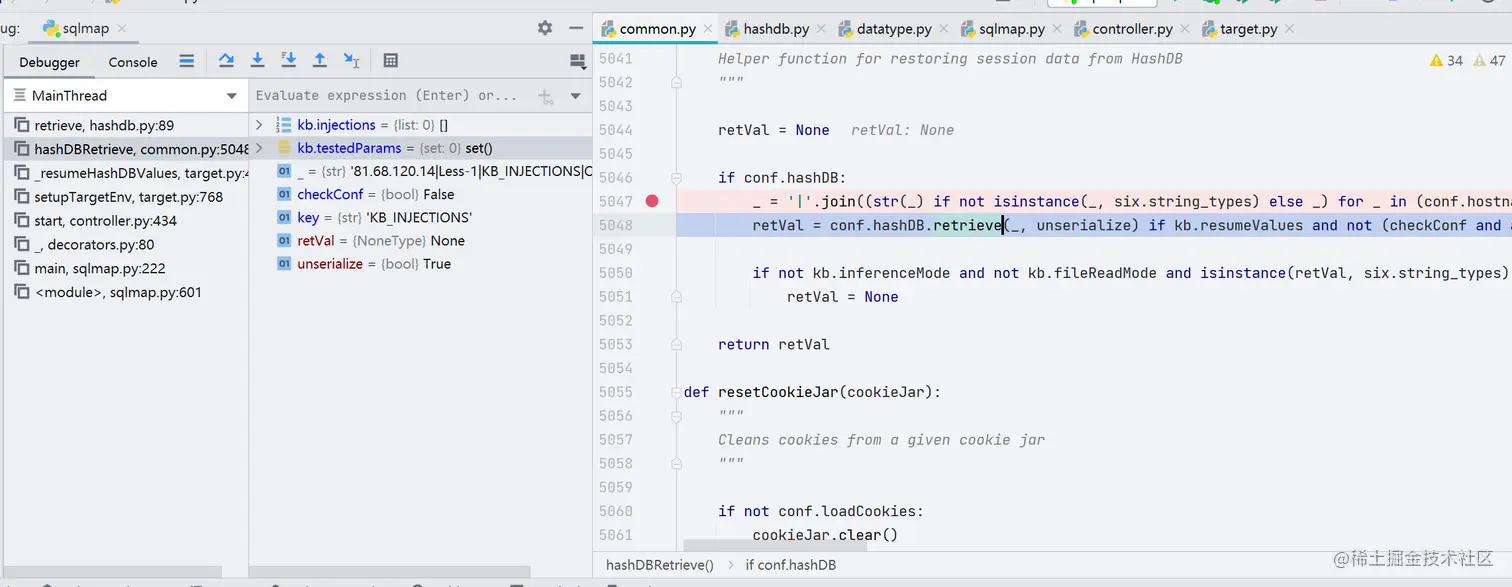The image size is (1512, 587).
Task: Close the common.py tab
Action: pos(707,30)
